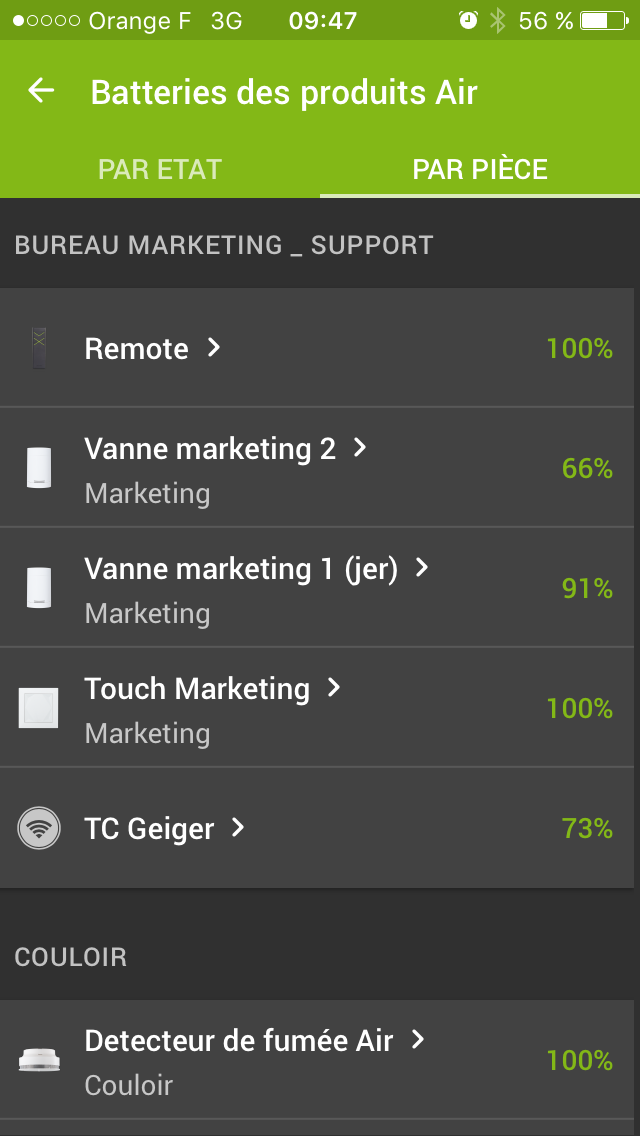
Task: Tap the BUREAU MARKETING _ SUPPORT section header
Action: [224, 245]
